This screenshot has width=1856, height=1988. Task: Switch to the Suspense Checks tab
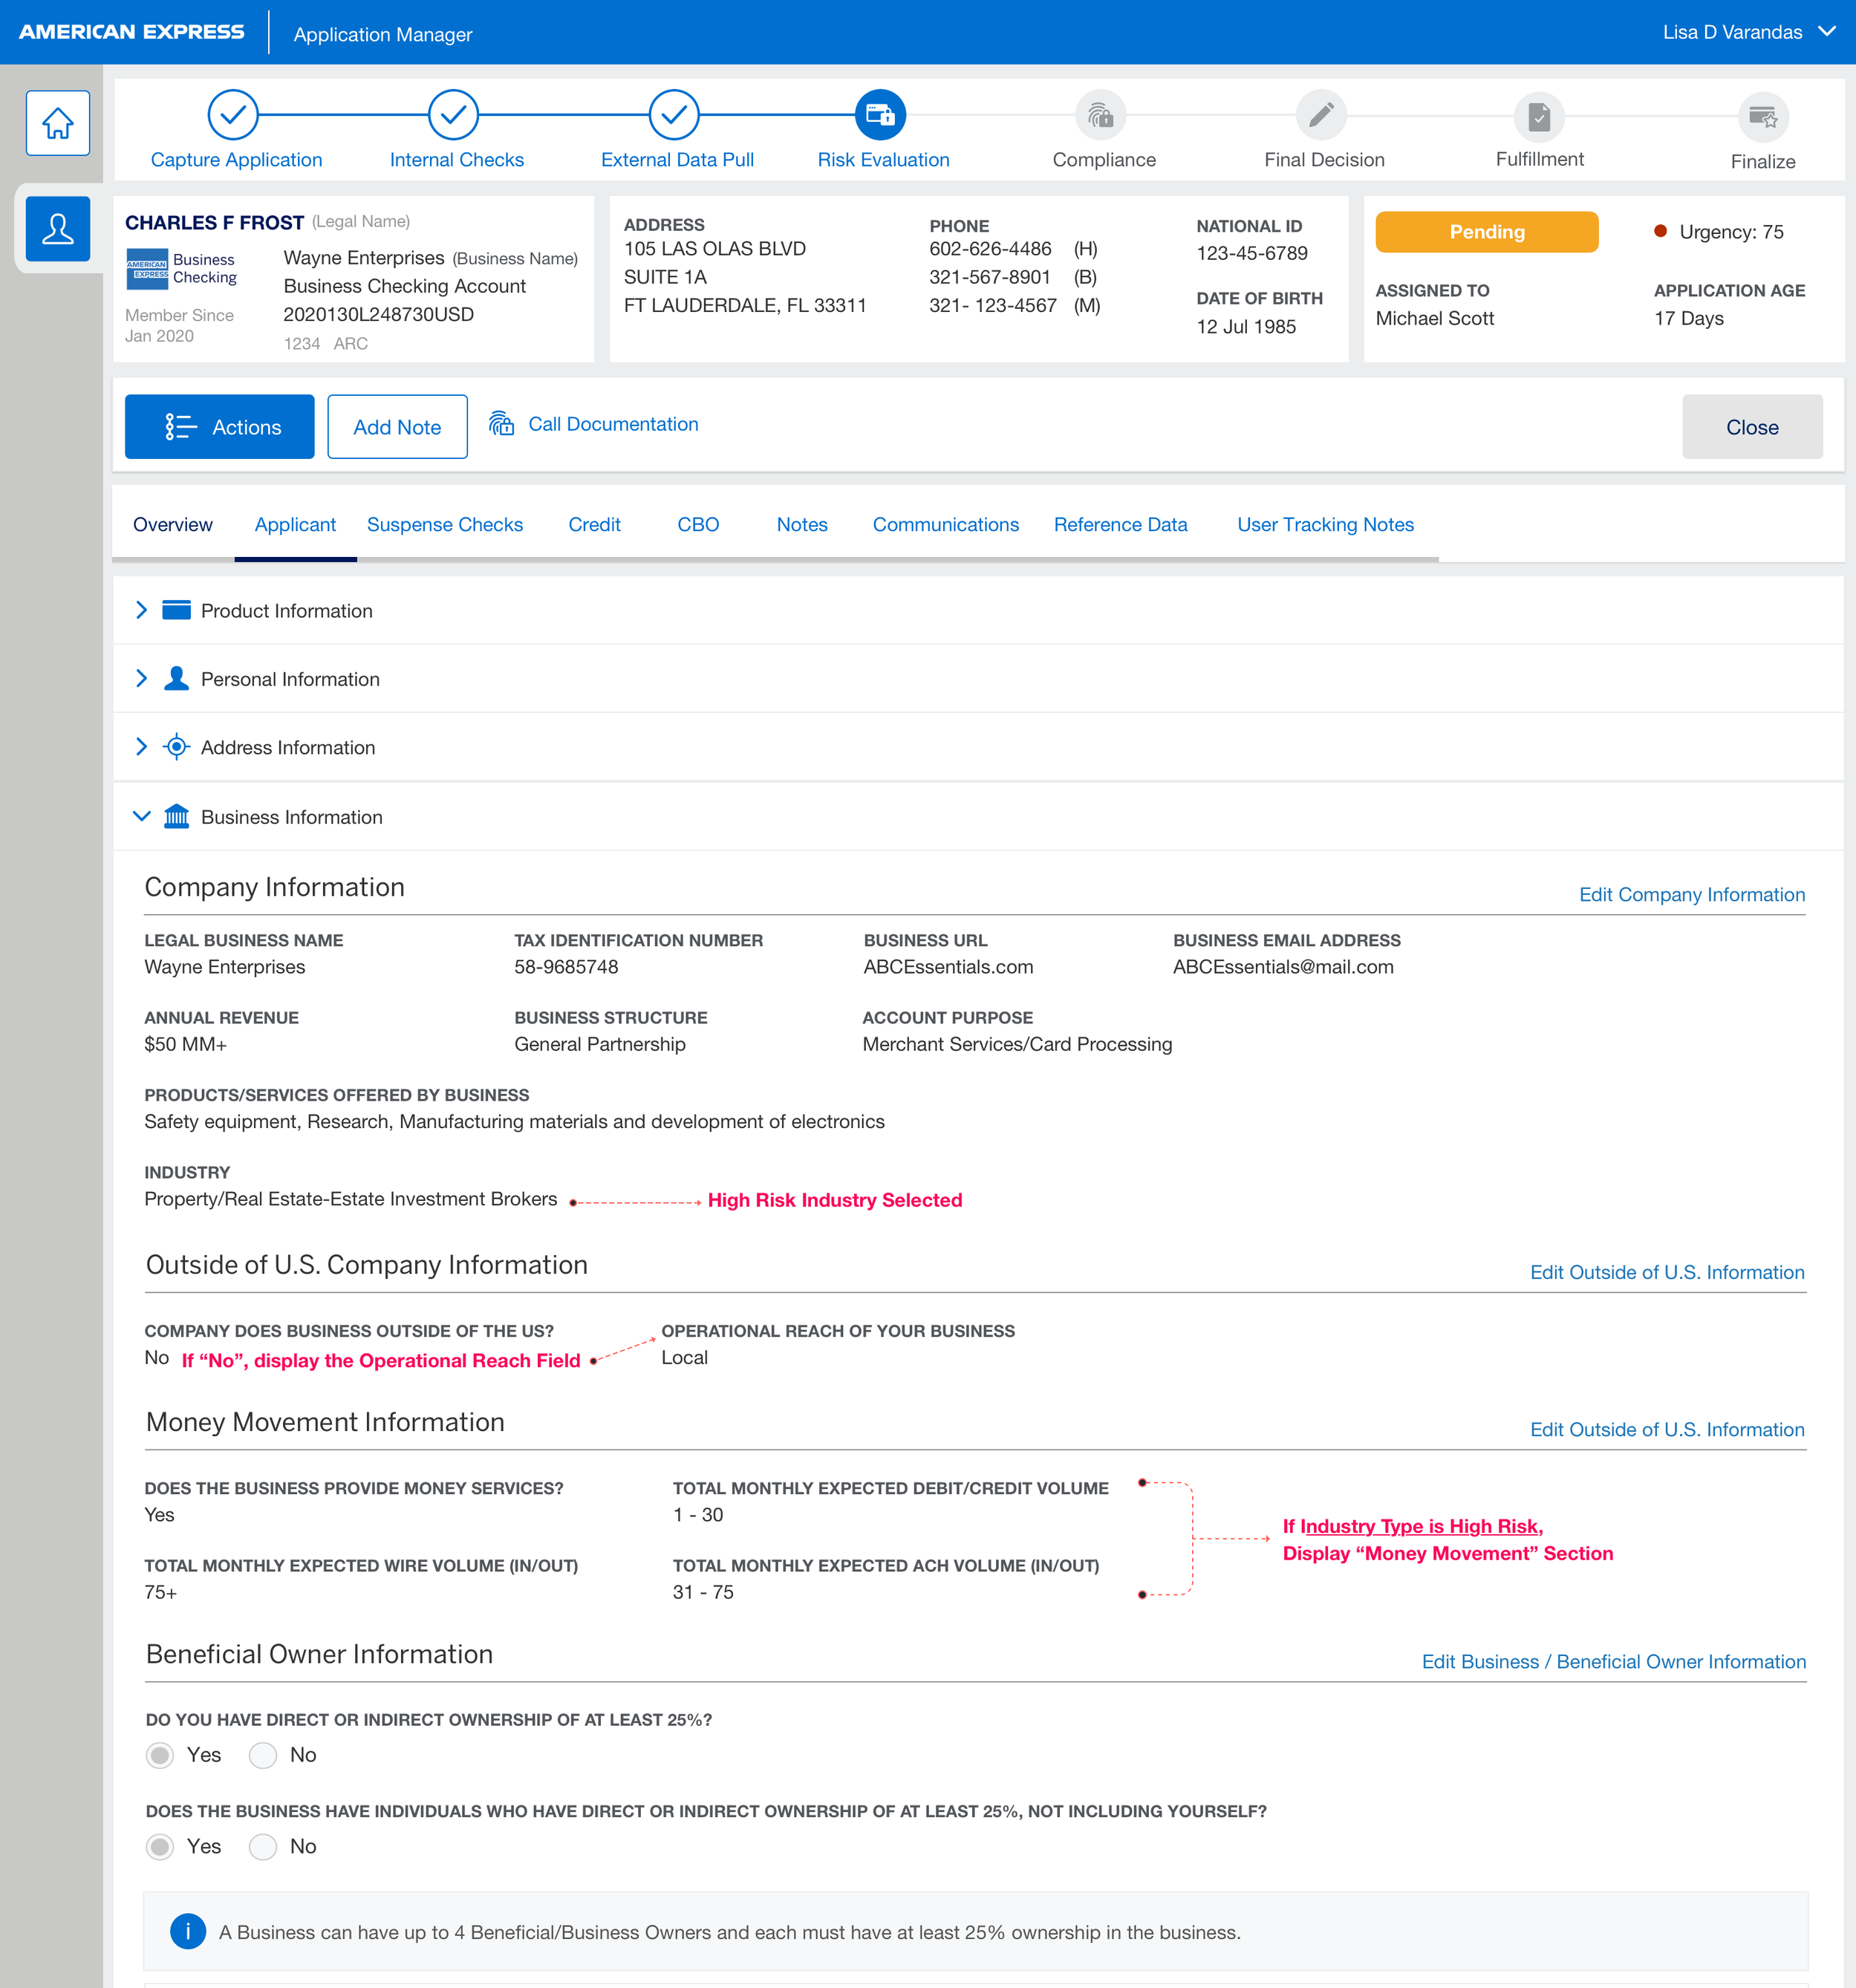445,524
